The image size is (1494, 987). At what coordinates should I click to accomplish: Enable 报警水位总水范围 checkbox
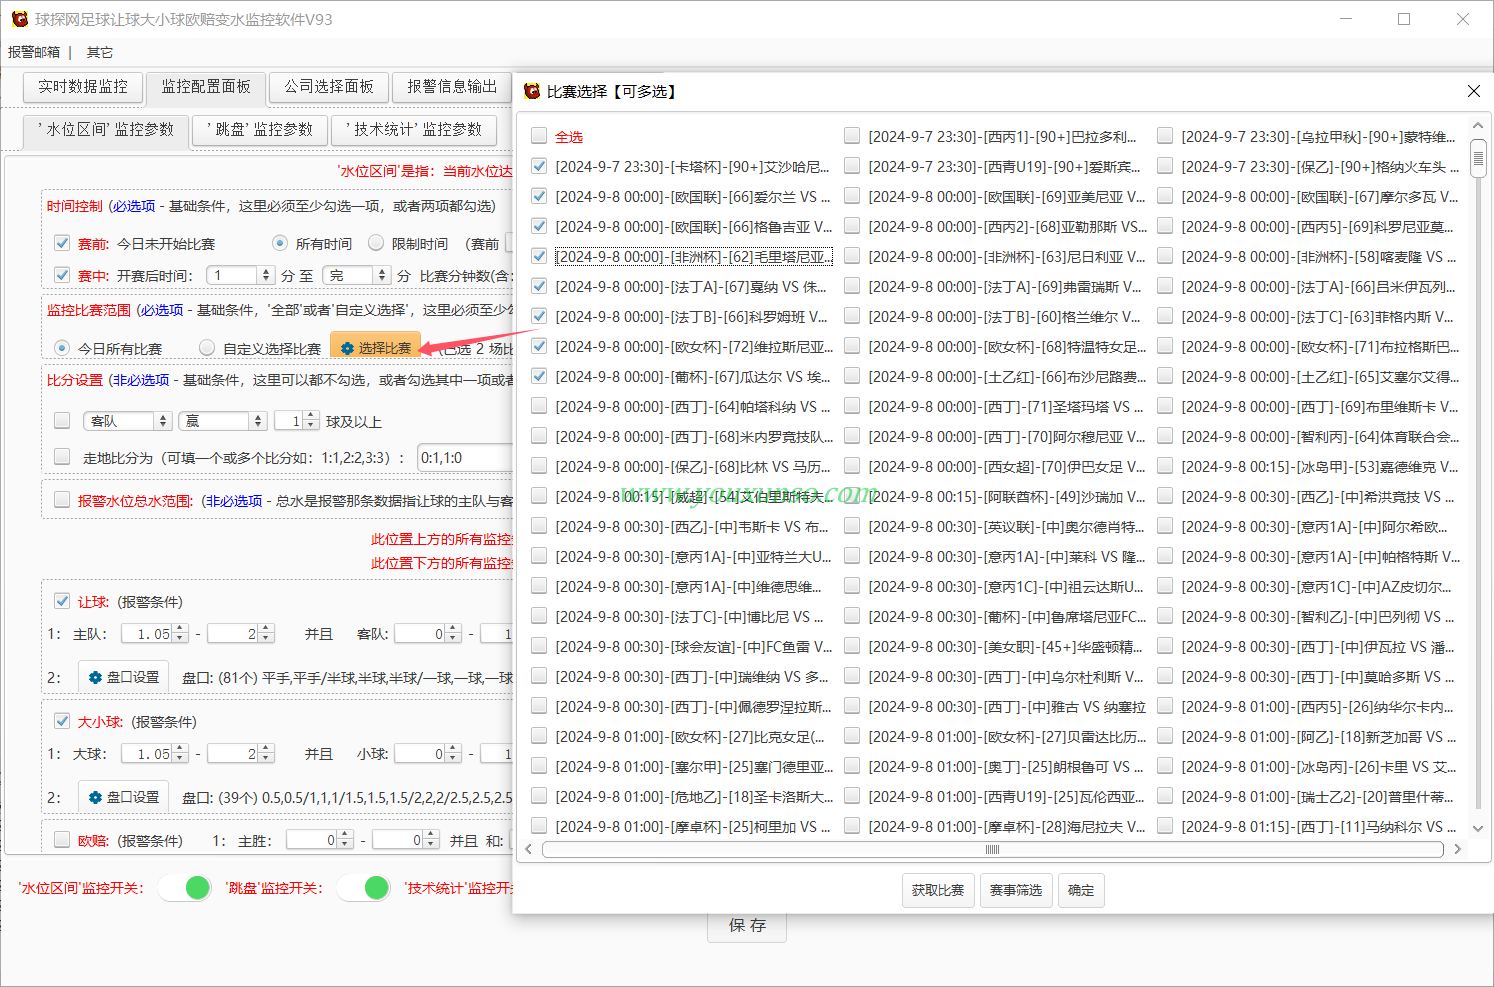pyautogui.click(x=62, y=500)
